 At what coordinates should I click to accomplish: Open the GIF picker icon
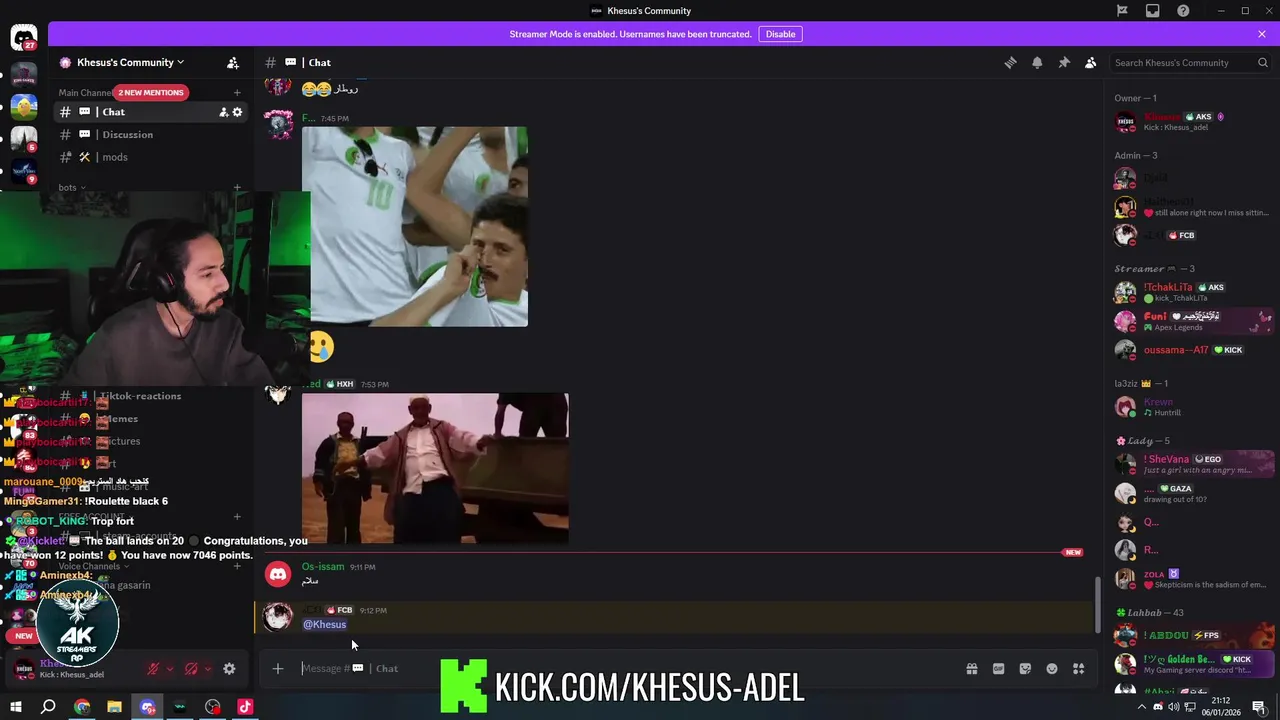998,668
